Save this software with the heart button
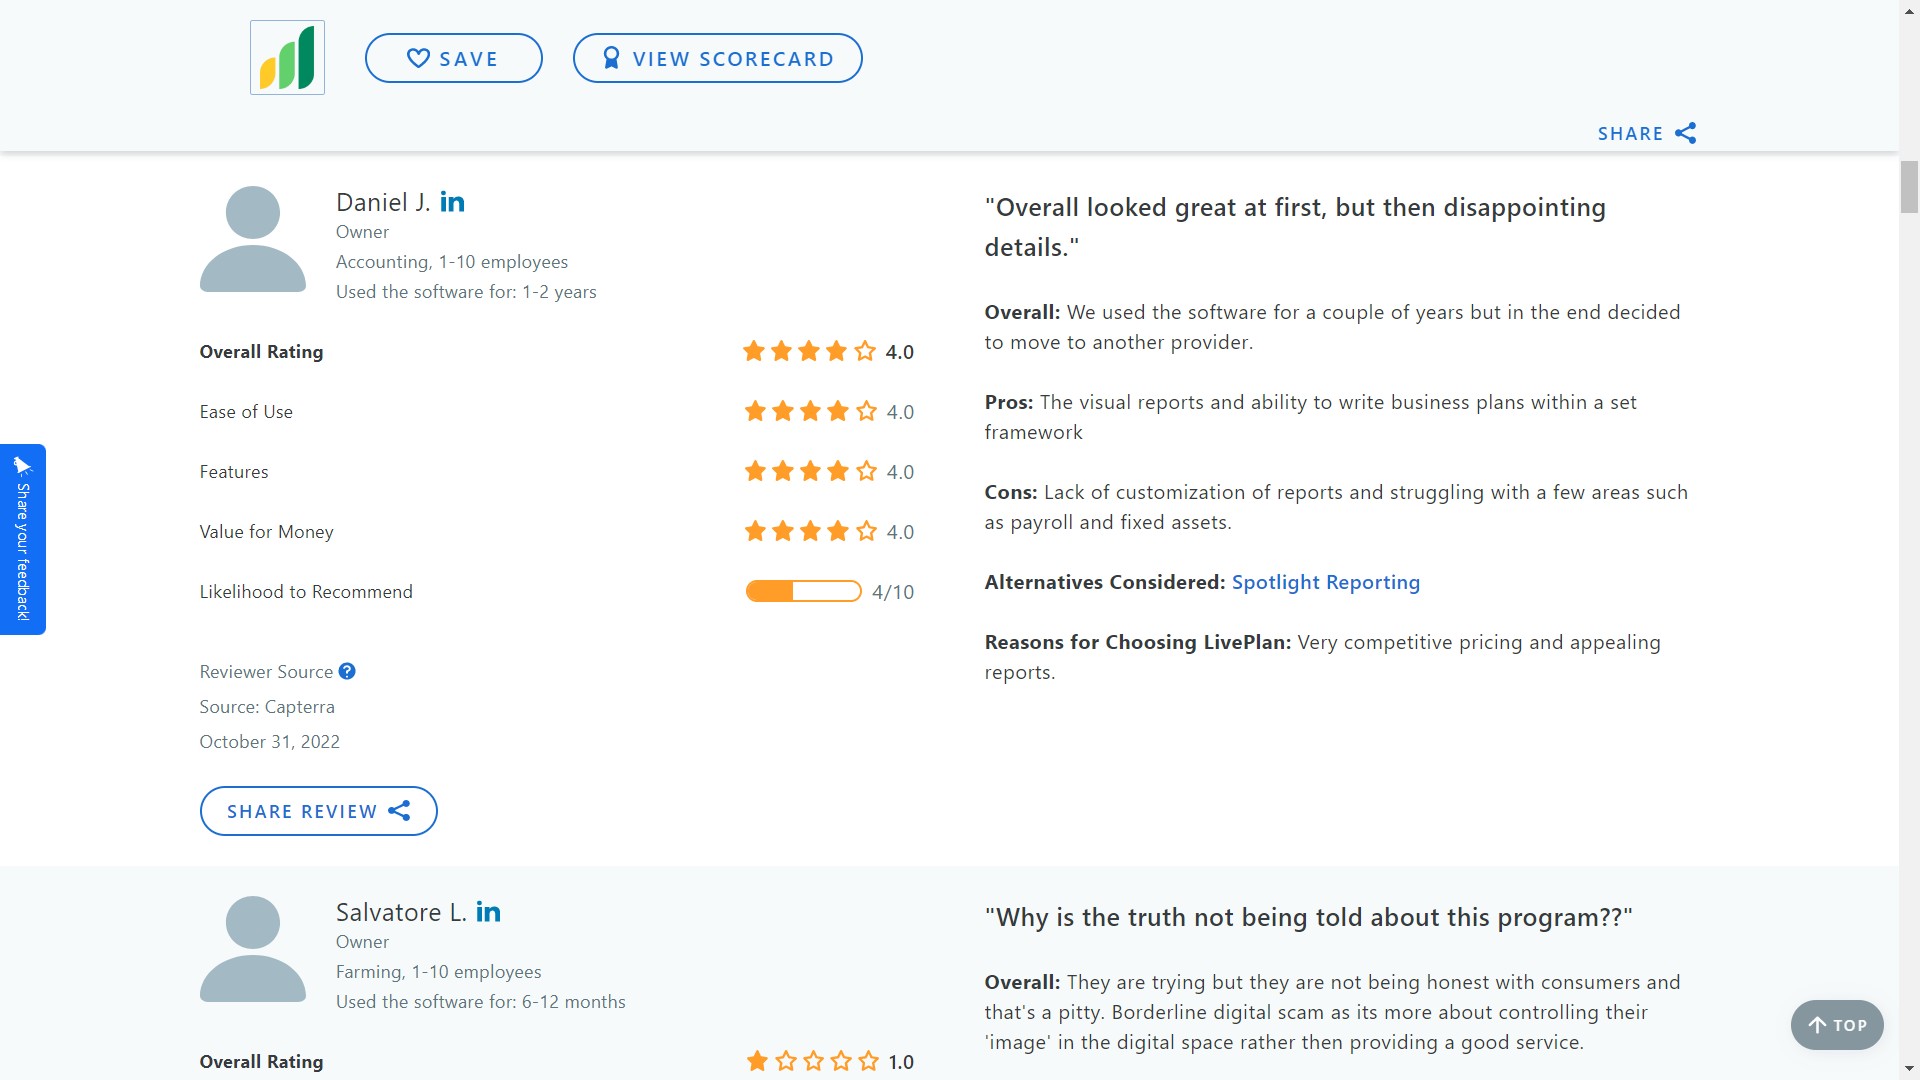 point(453,58)
